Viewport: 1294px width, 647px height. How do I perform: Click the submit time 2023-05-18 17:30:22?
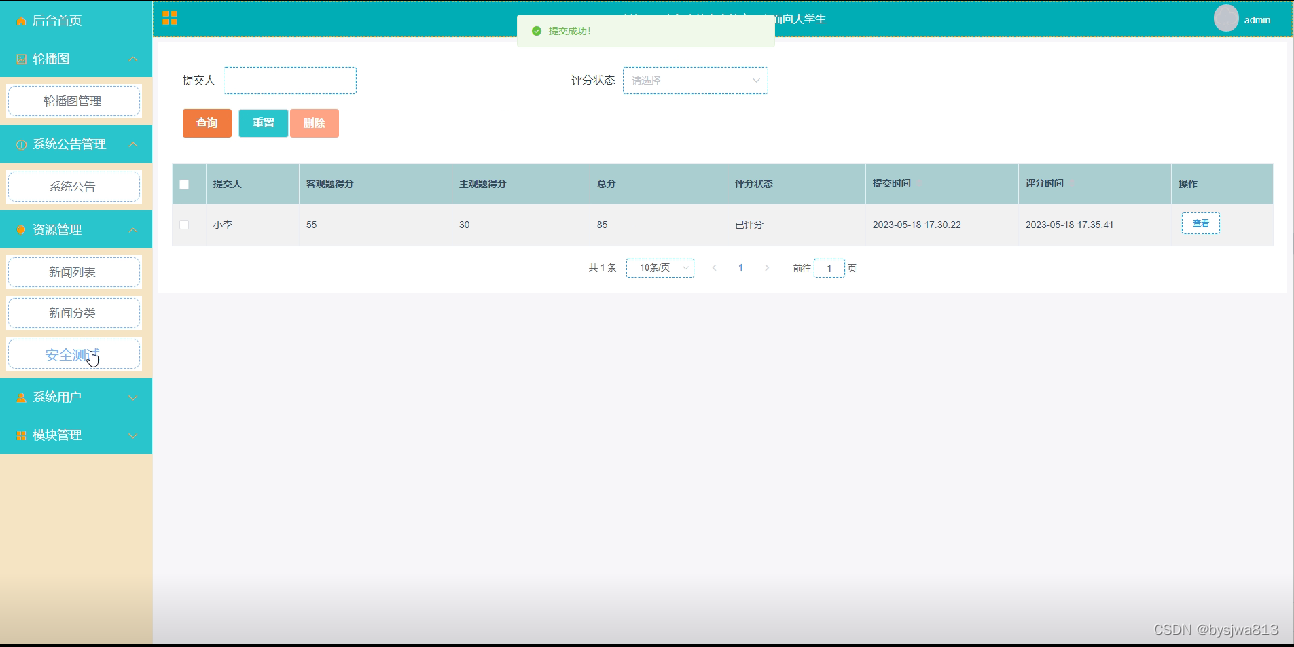(x=916, y=225)
